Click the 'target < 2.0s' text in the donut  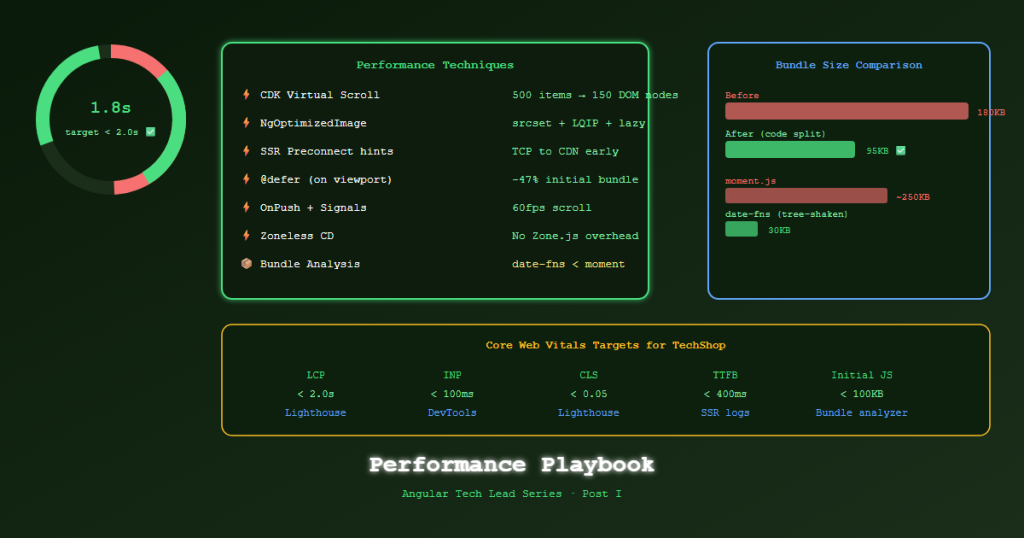[102, 132]
